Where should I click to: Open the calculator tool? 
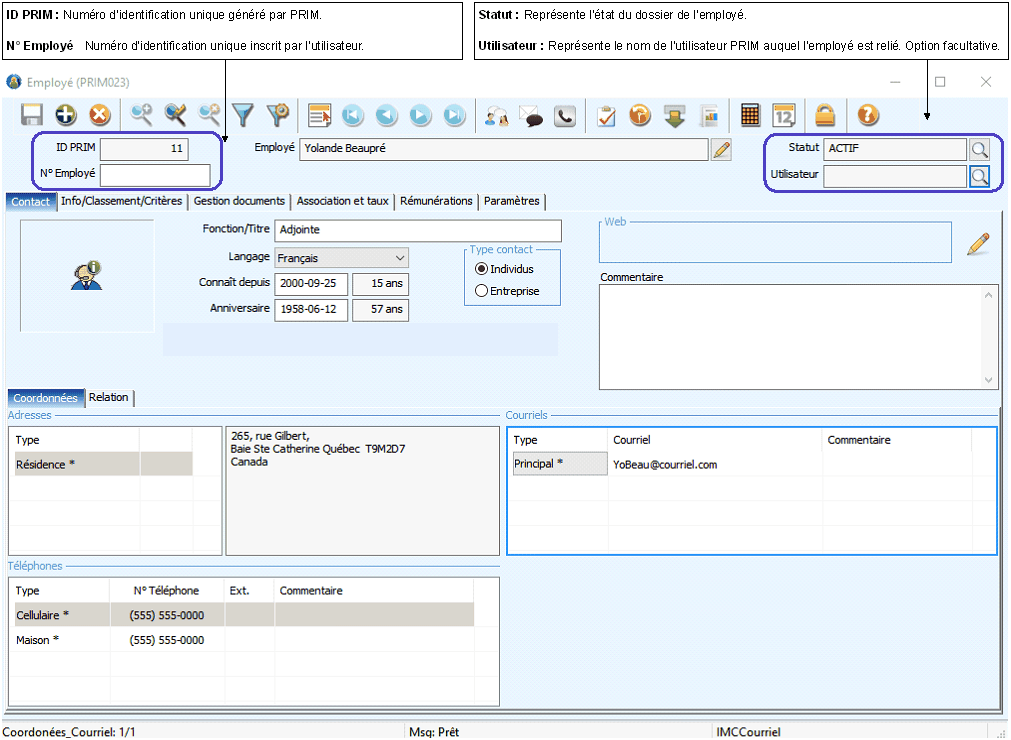click(x=750, y=116)
